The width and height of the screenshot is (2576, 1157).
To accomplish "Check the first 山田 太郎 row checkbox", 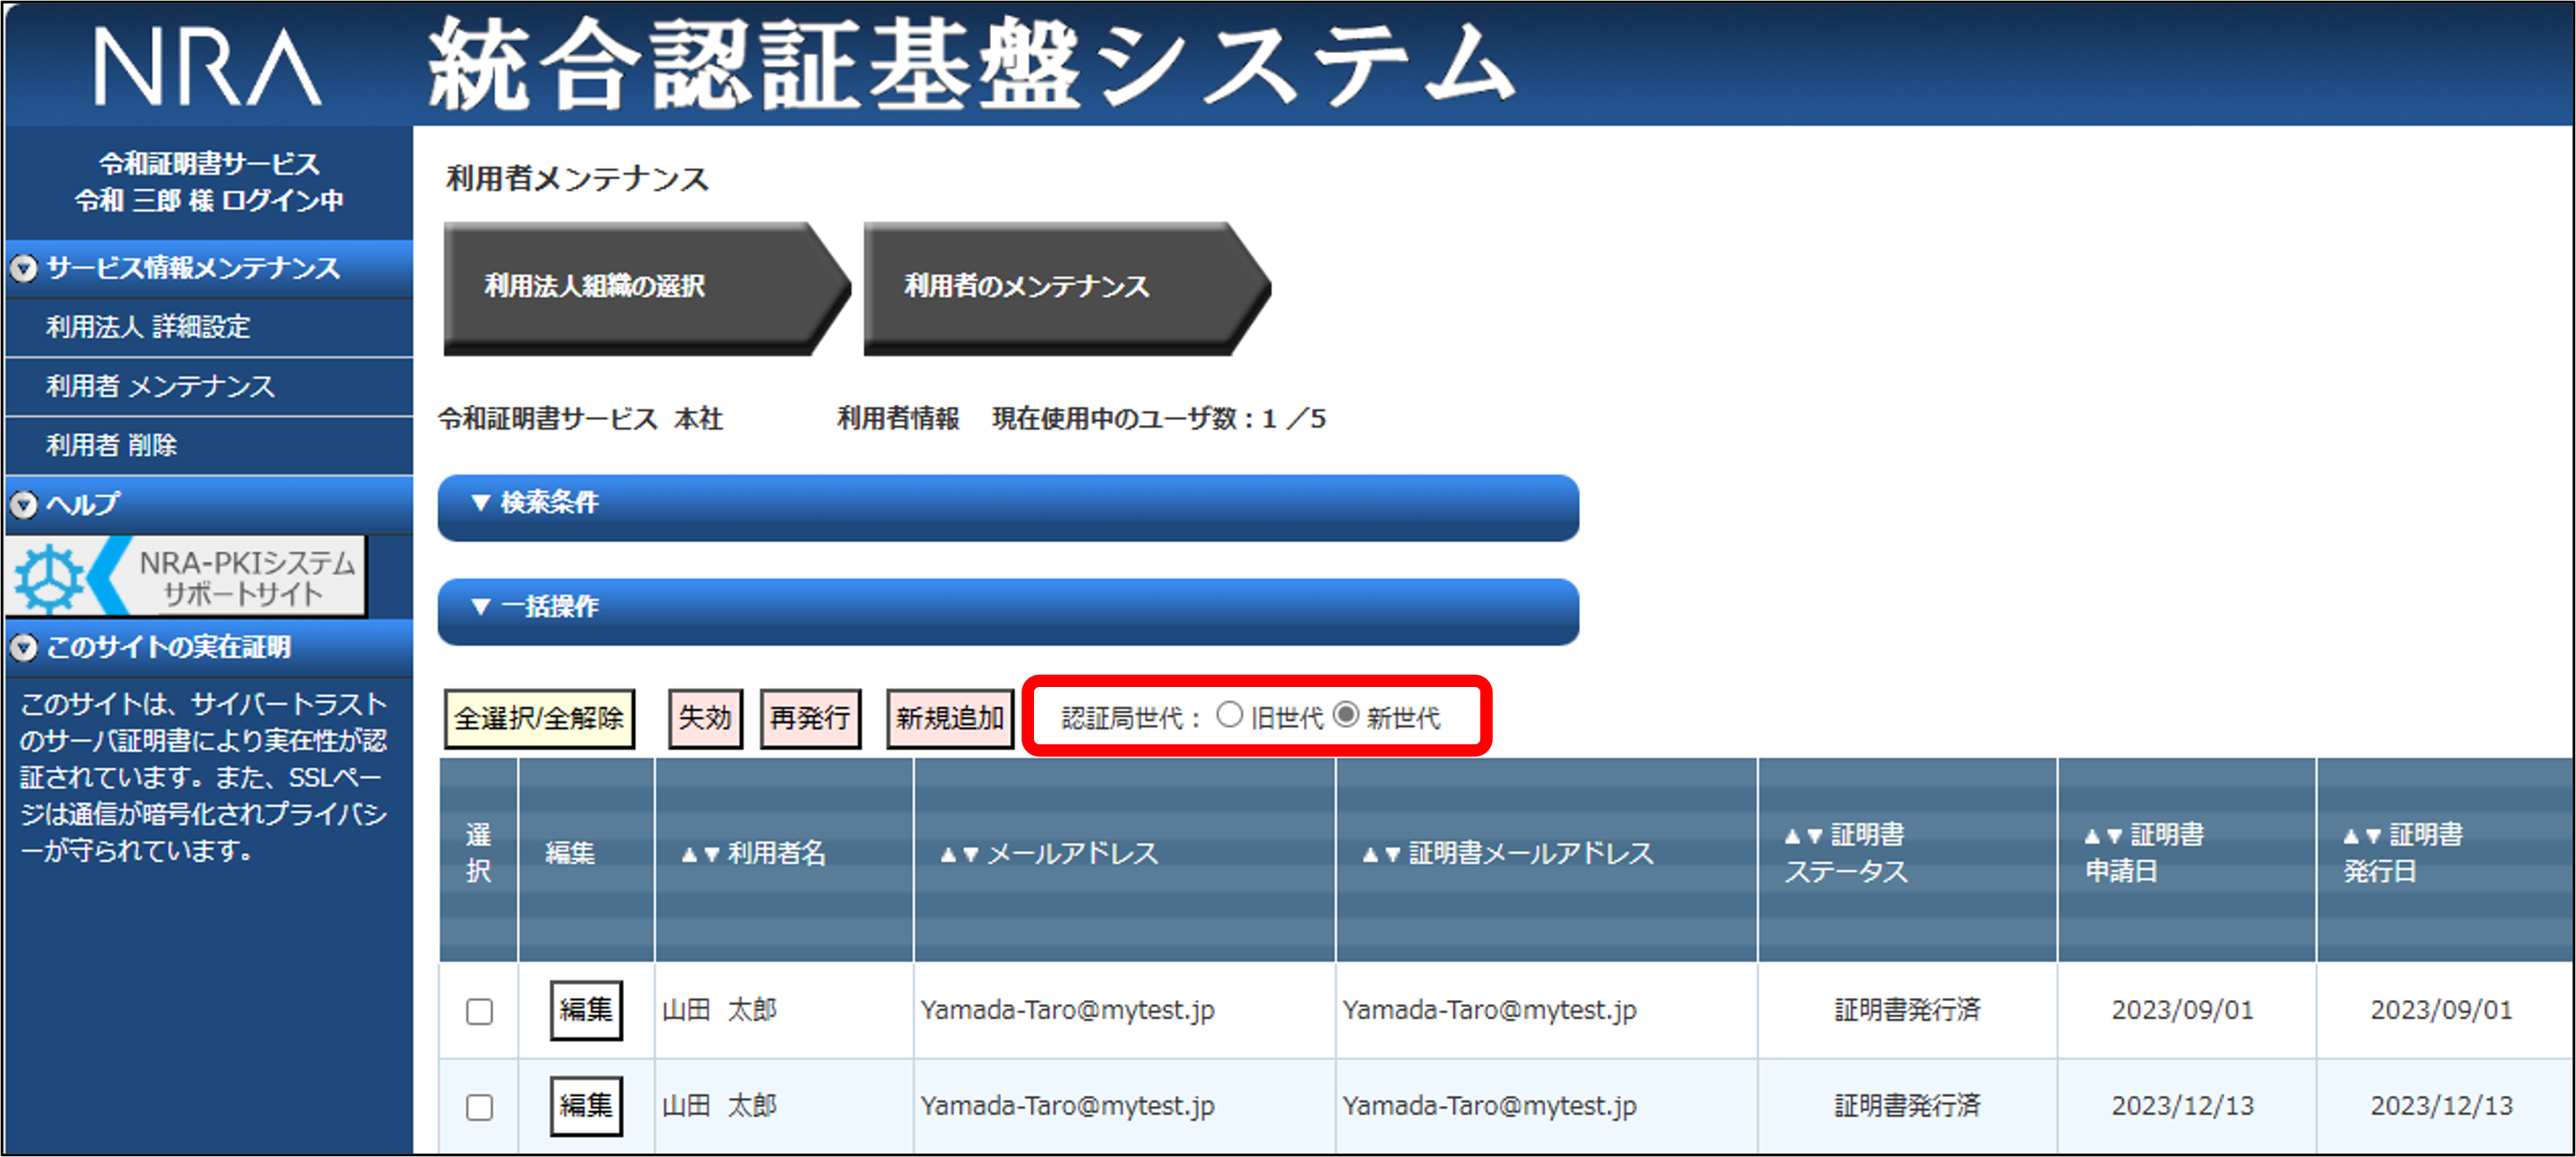I will click(x=479, y=1011).
